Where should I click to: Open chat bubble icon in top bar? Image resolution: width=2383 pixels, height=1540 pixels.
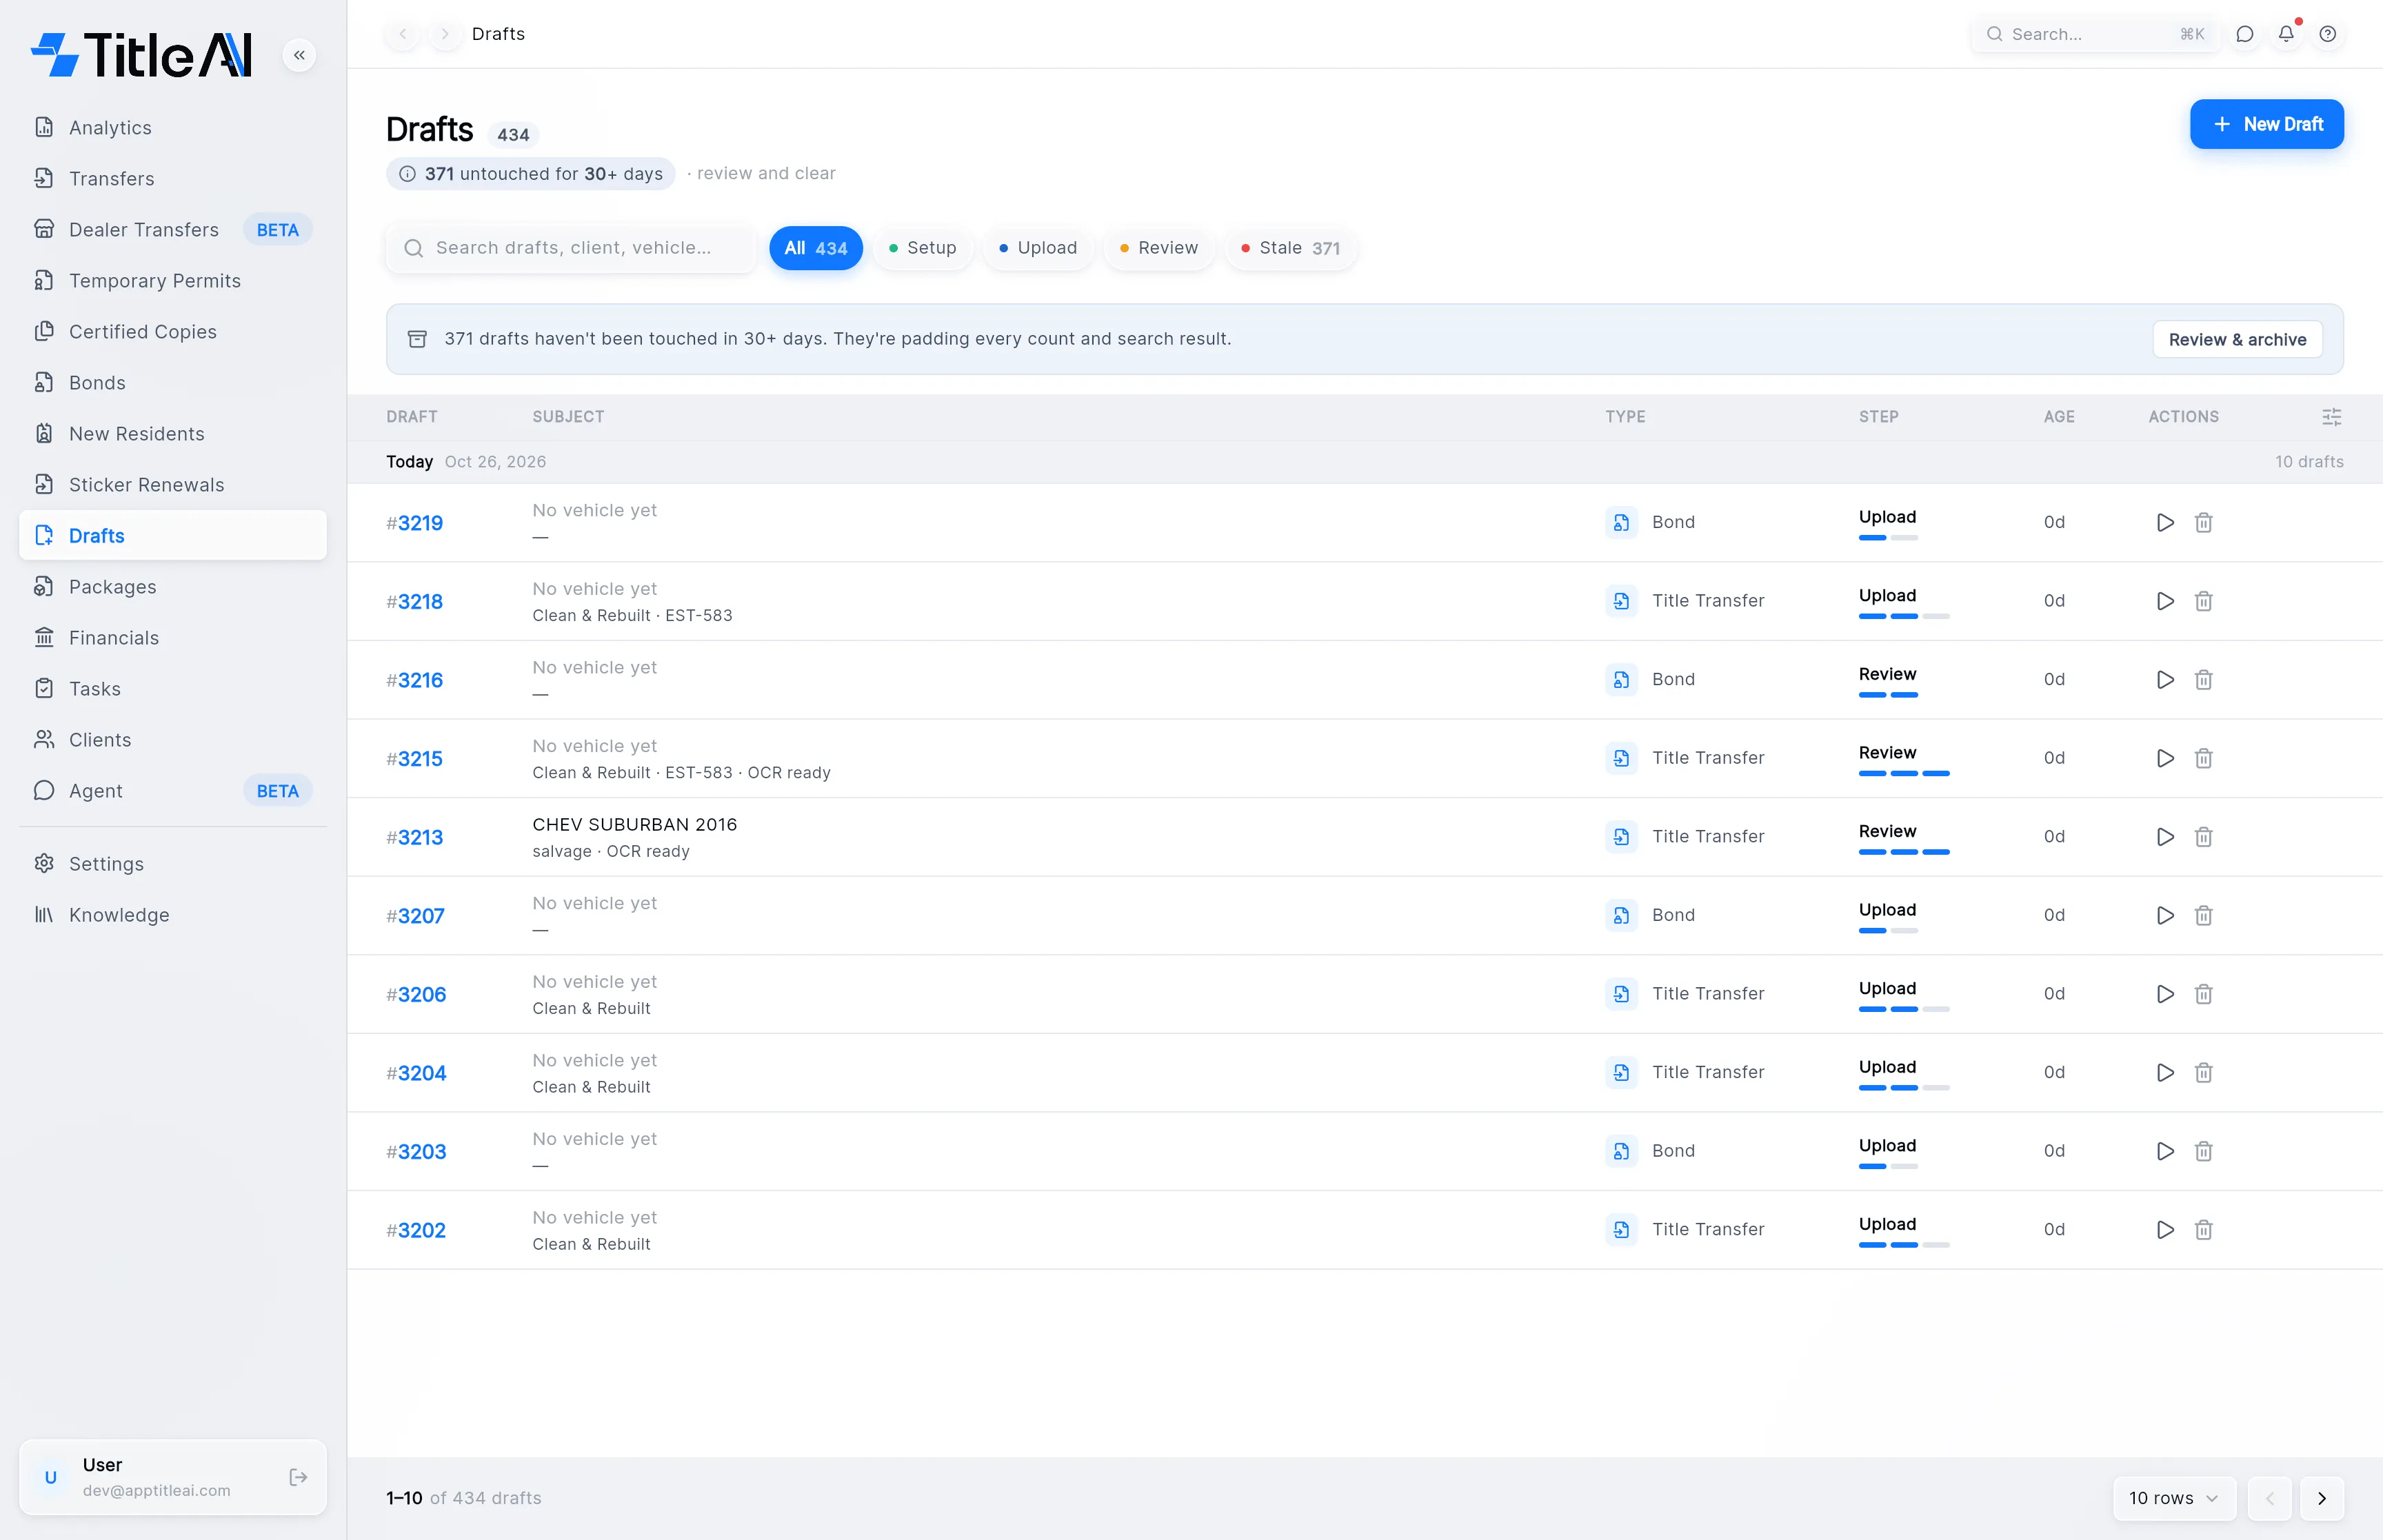2245,34
